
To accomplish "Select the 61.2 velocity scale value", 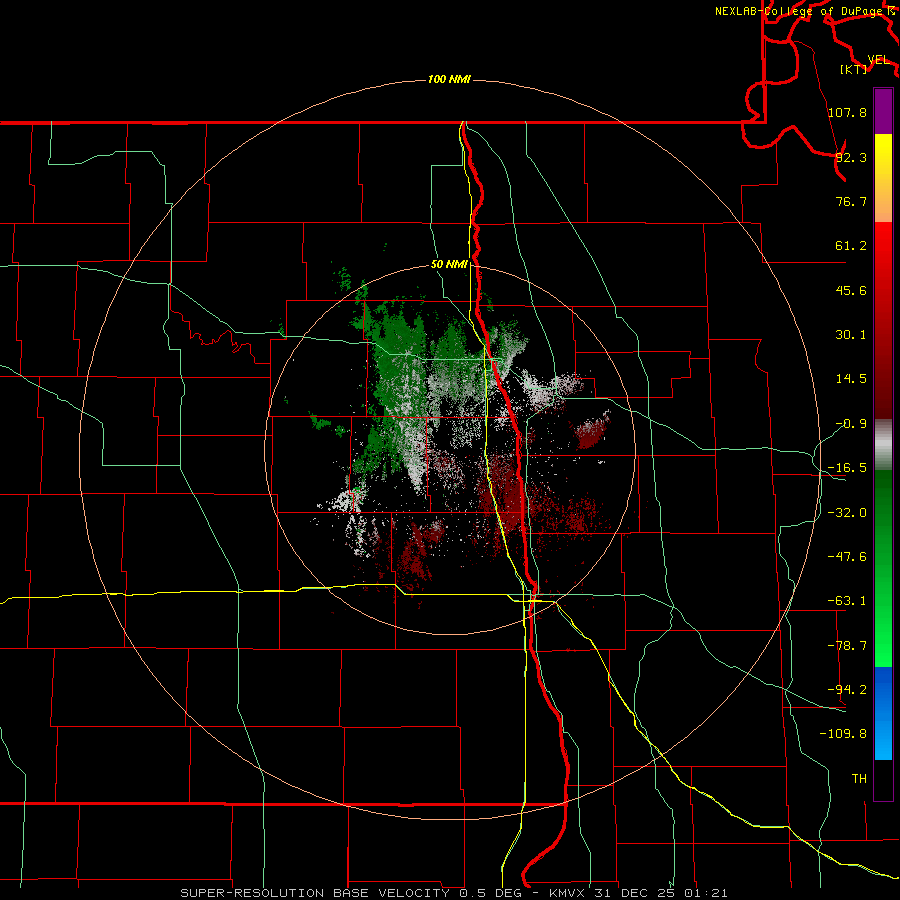I will 851,246.
